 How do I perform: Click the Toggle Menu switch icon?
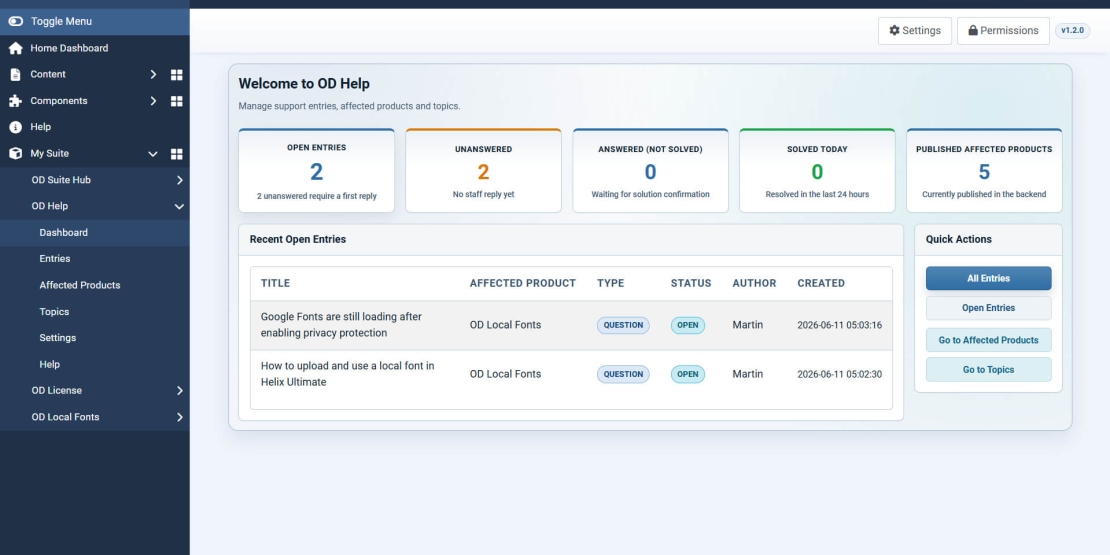coord(16,21)
